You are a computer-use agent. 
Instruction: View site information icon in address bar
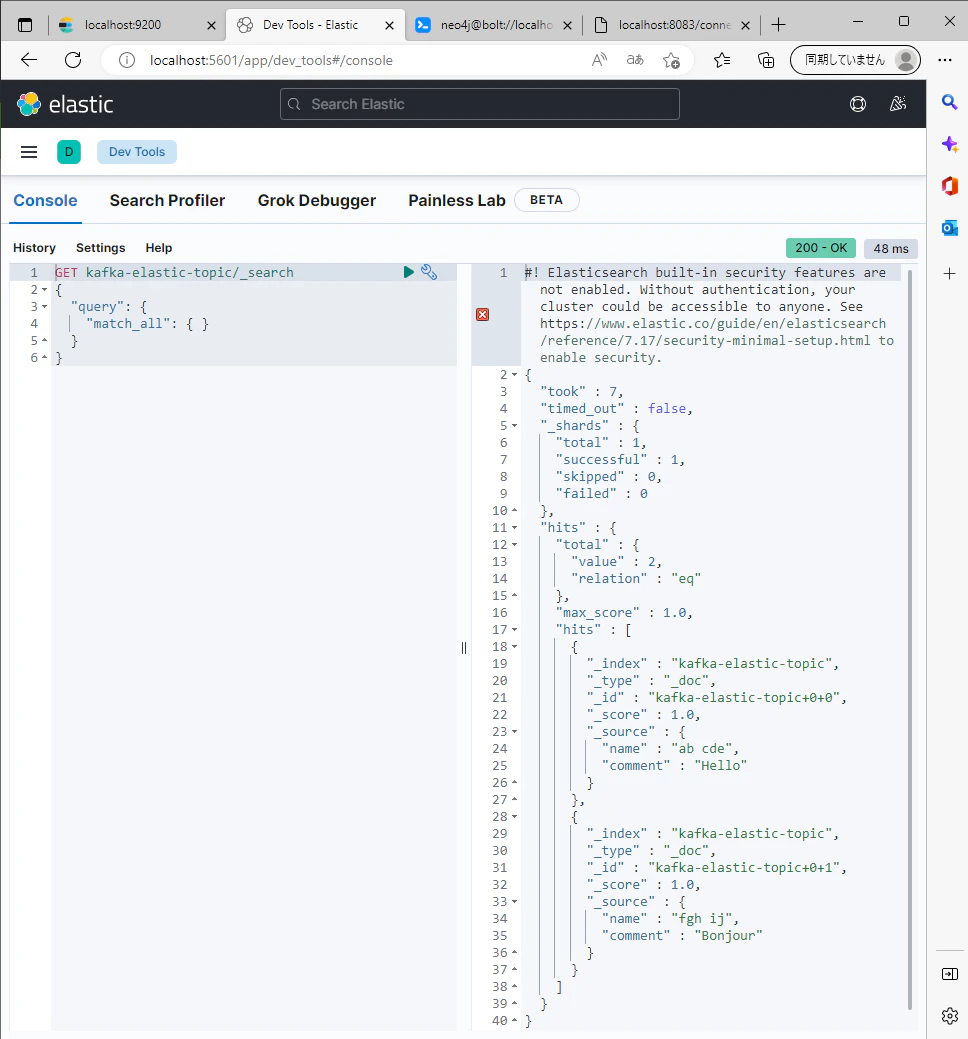(x=127, y=60)
